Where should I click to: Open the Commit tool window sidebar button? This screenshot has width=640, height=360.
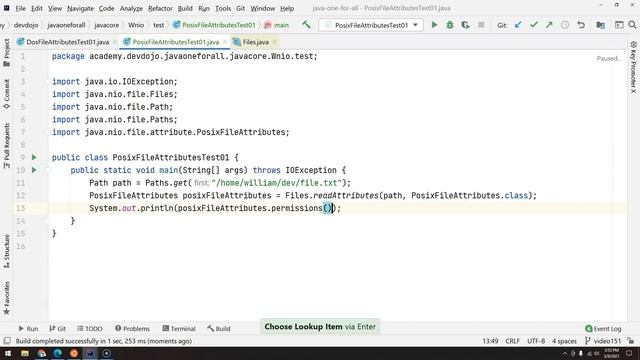[7, 94]
